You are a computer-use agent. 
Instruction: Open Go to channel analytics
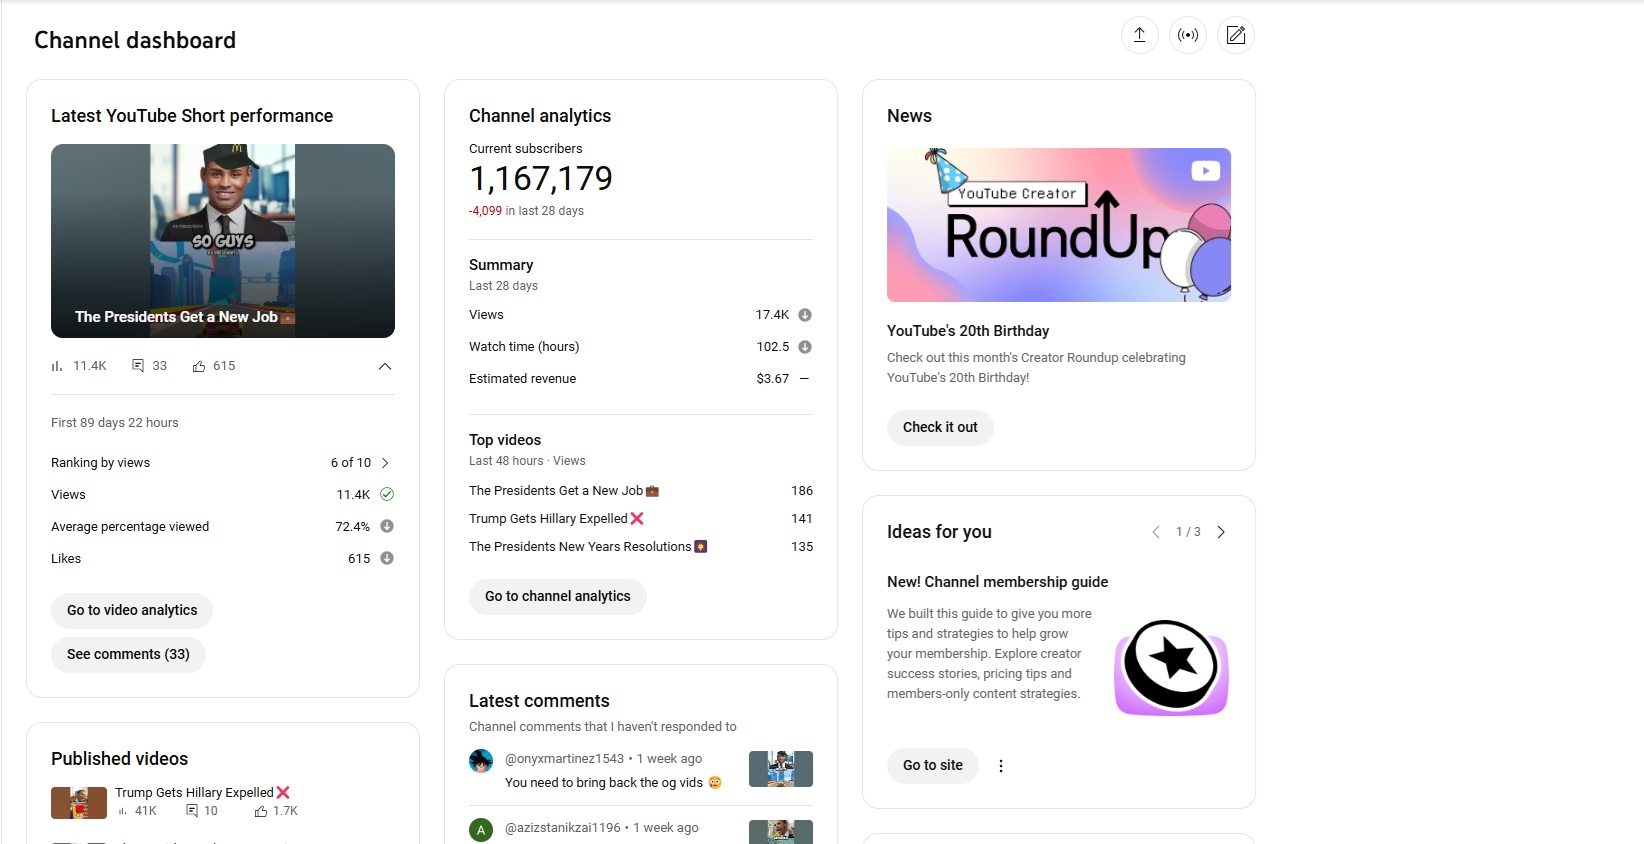[557, 596]
